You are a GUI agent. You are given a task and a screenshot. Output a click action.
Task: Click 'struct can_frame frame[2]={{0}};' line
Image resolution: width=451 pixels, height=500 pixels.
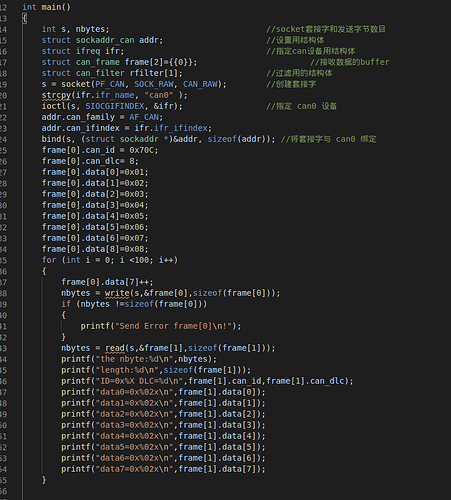coord(119,62)
